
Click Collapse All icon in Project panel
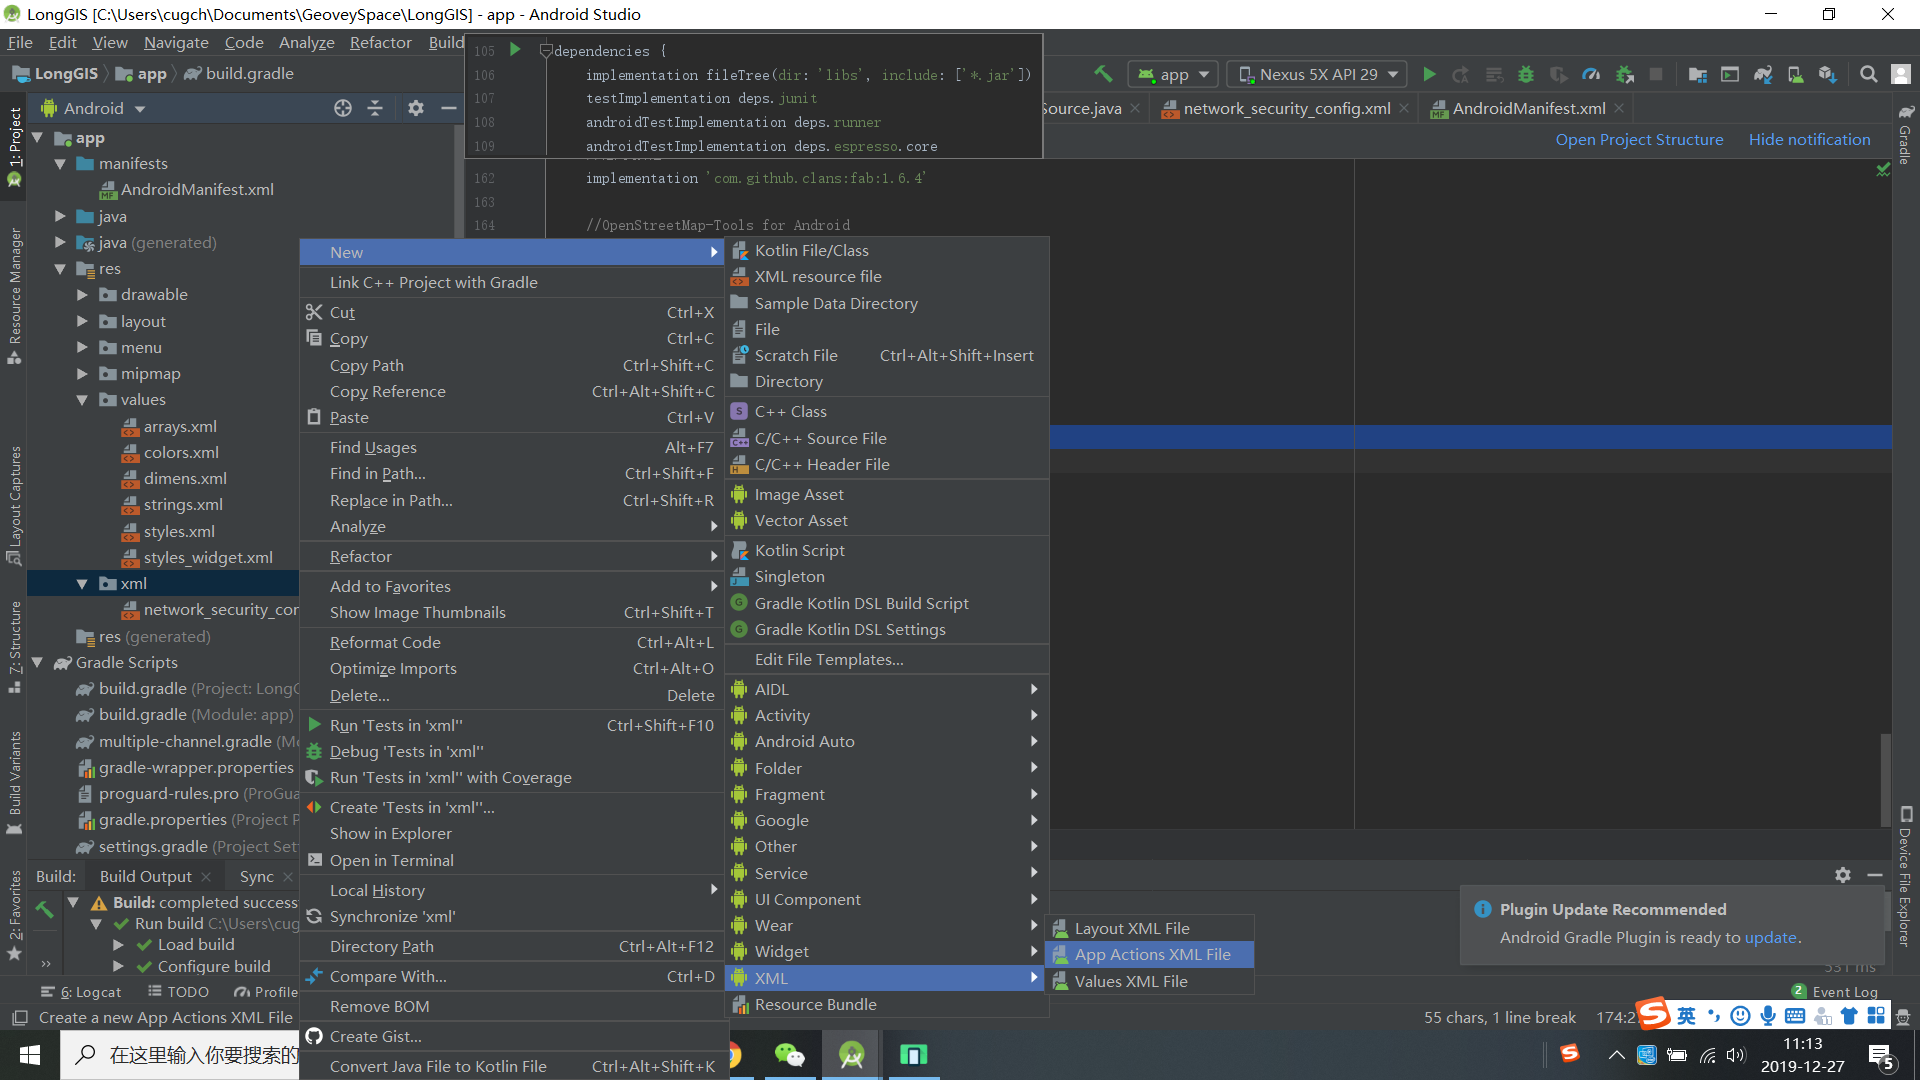375,108
